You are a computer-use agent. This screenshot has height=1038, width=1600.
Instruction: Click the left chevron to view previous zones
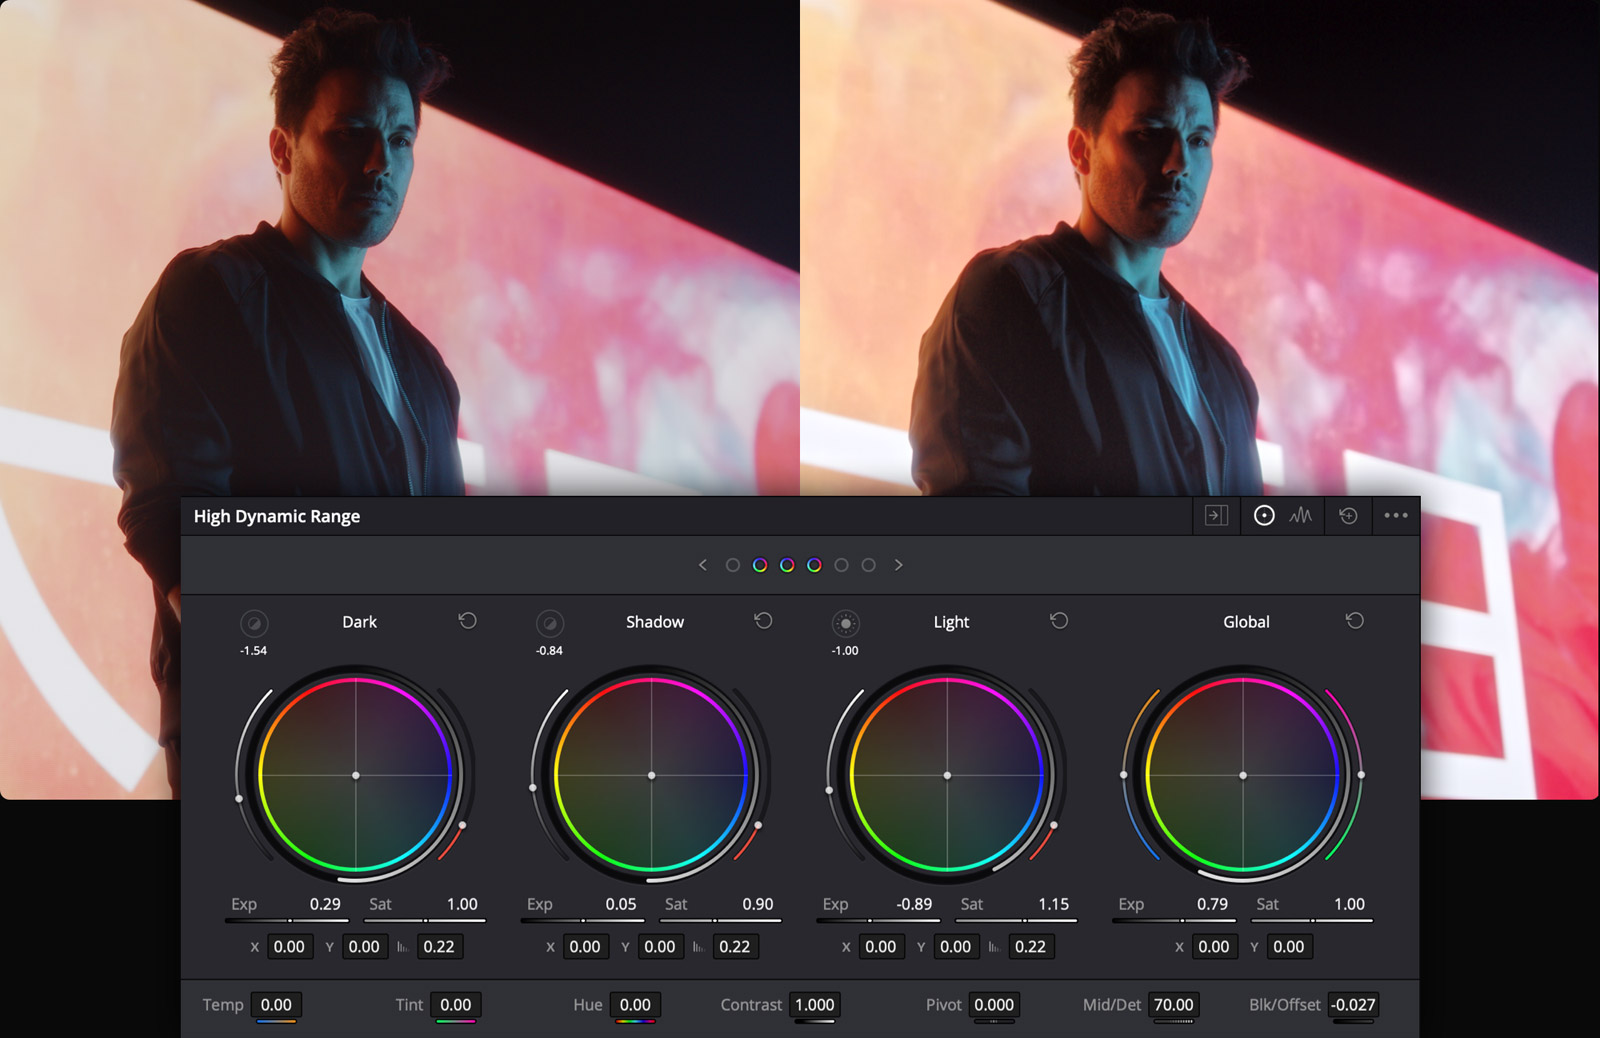(x=702, y=564)
